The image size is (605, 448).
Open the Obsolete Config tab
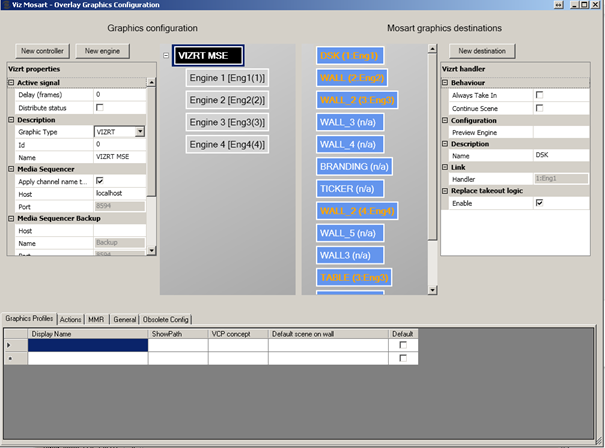pyautogui.click(x=166, y=319)
